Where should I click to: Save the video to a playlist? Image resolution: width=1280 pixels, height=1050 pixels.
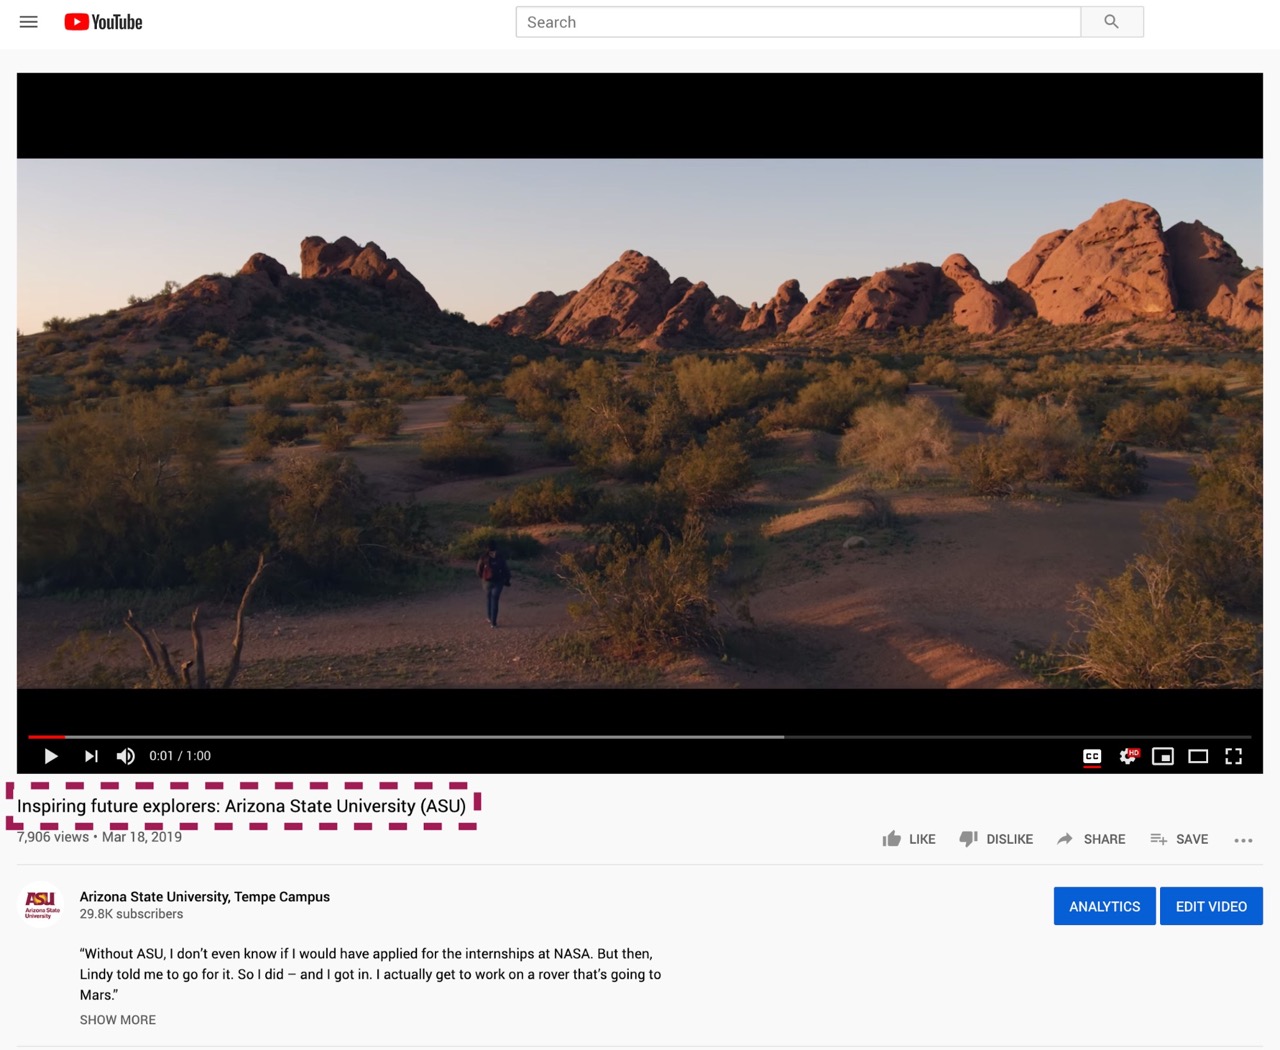coord(1179,839)
